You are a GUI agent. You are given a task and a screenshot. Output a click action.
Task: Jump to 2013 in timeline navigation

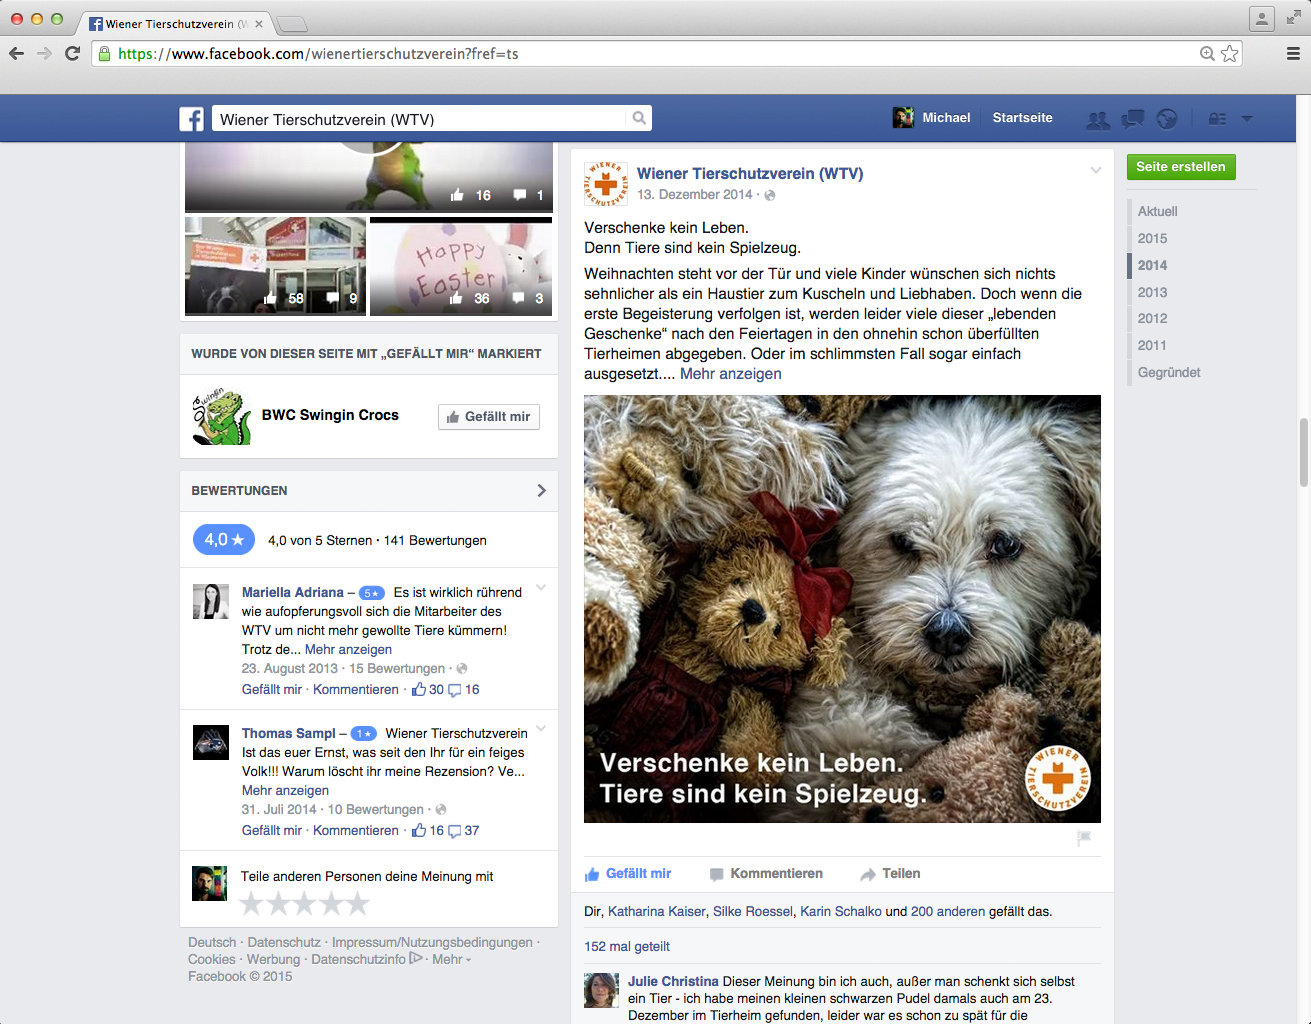coord(1152,292)
